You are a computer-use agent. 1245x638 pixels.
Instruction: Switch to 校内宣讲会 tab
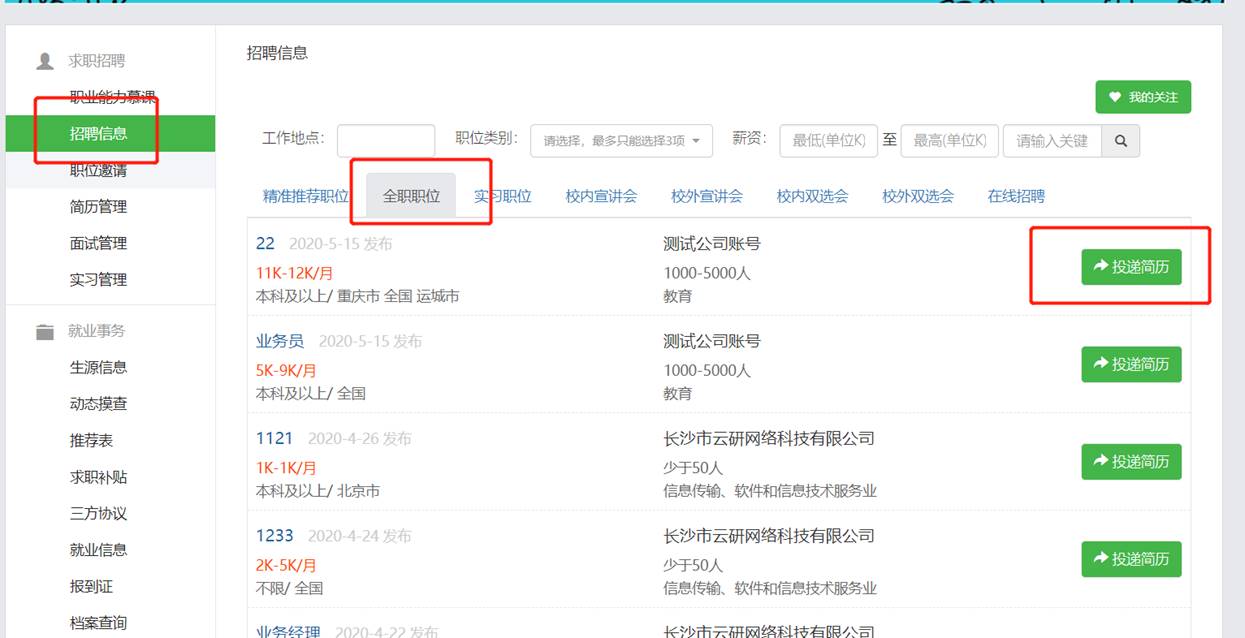click(601, 196)
